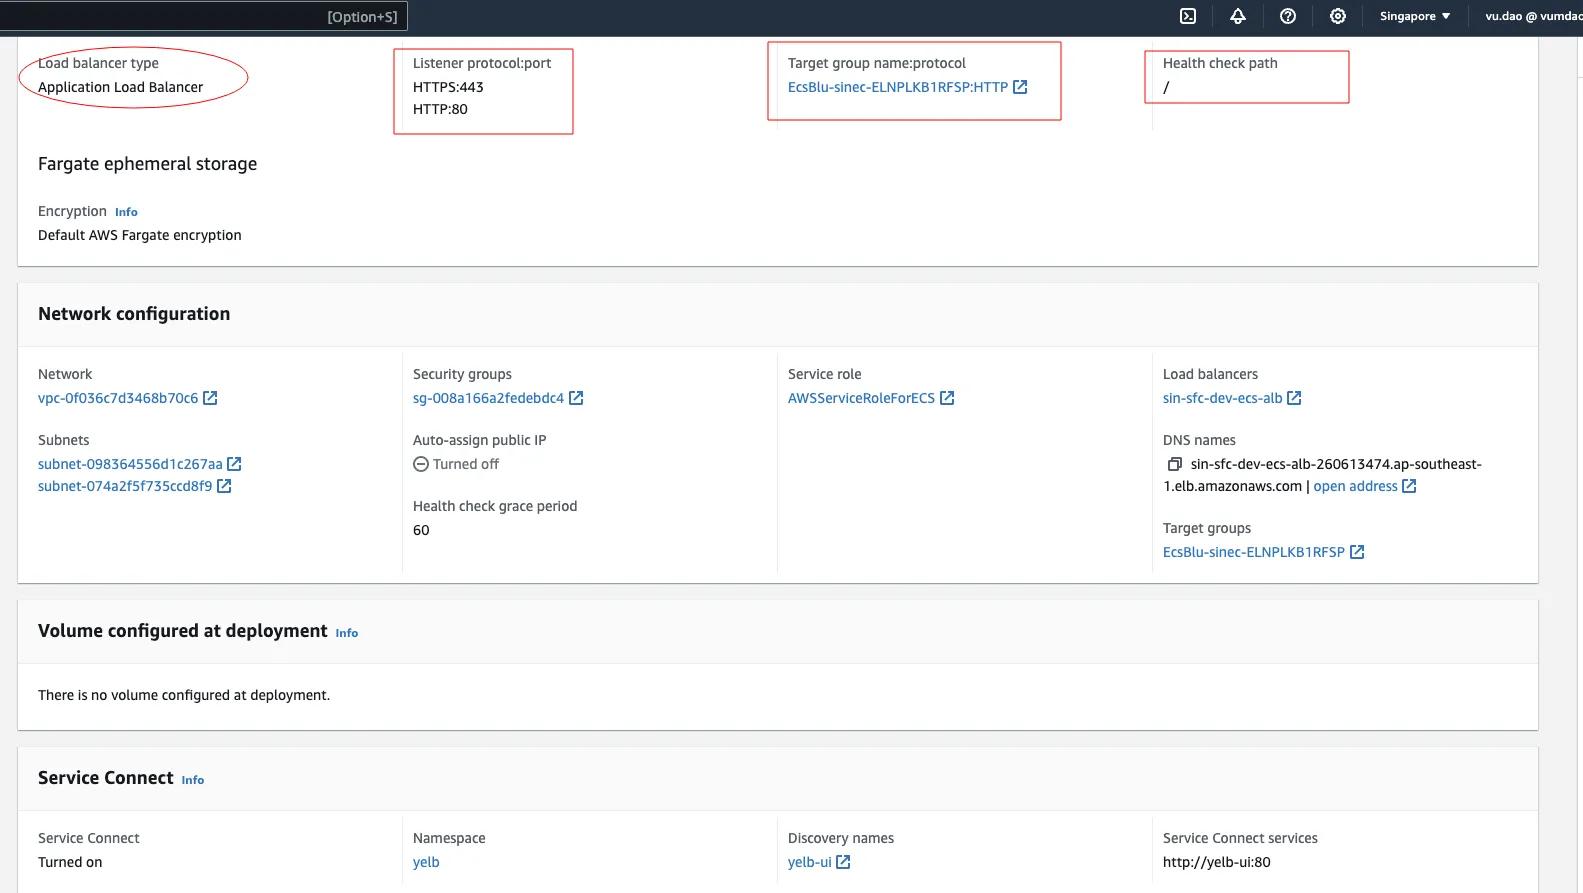This screenshot has width=1583, height=893.
Task: Click external link icon beside vpc-0f036c7d3468b70c6
Action: click(210, 398)
